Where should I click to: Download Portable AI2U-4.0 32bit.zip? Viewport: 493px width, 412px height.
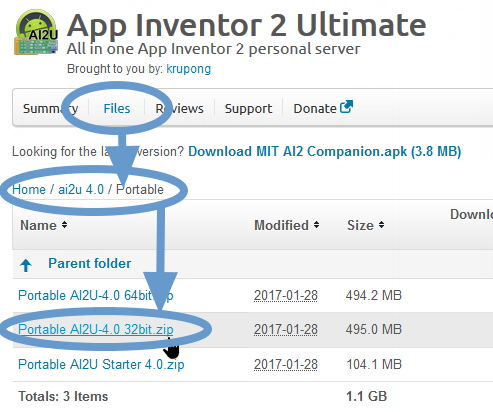(x=96, y=329)
